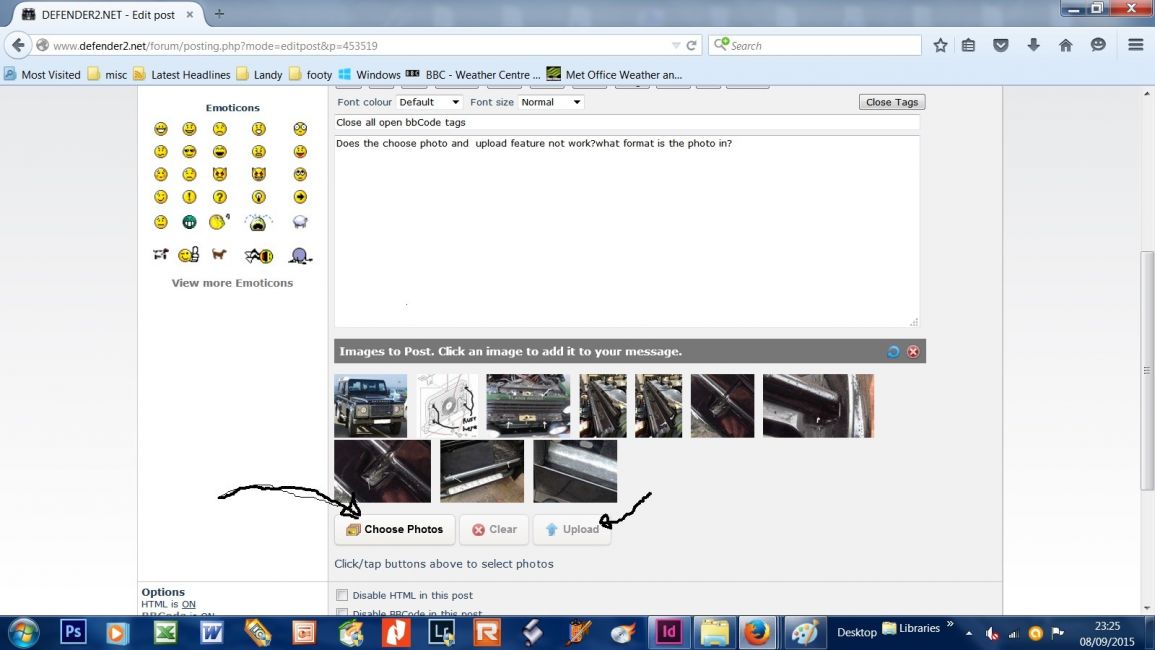The image size is (1155, 650).
Task: Insert the green sick-face emoticon
Action: click(189, 222)
